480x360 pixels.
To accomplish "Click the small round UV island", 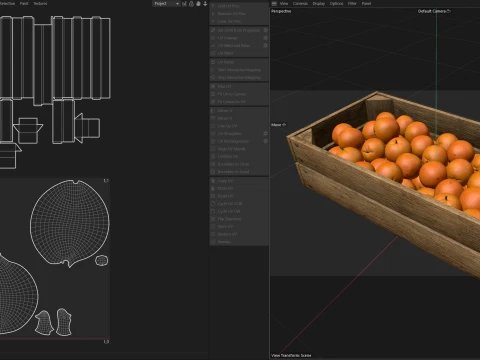I will [x=102, y=260].
